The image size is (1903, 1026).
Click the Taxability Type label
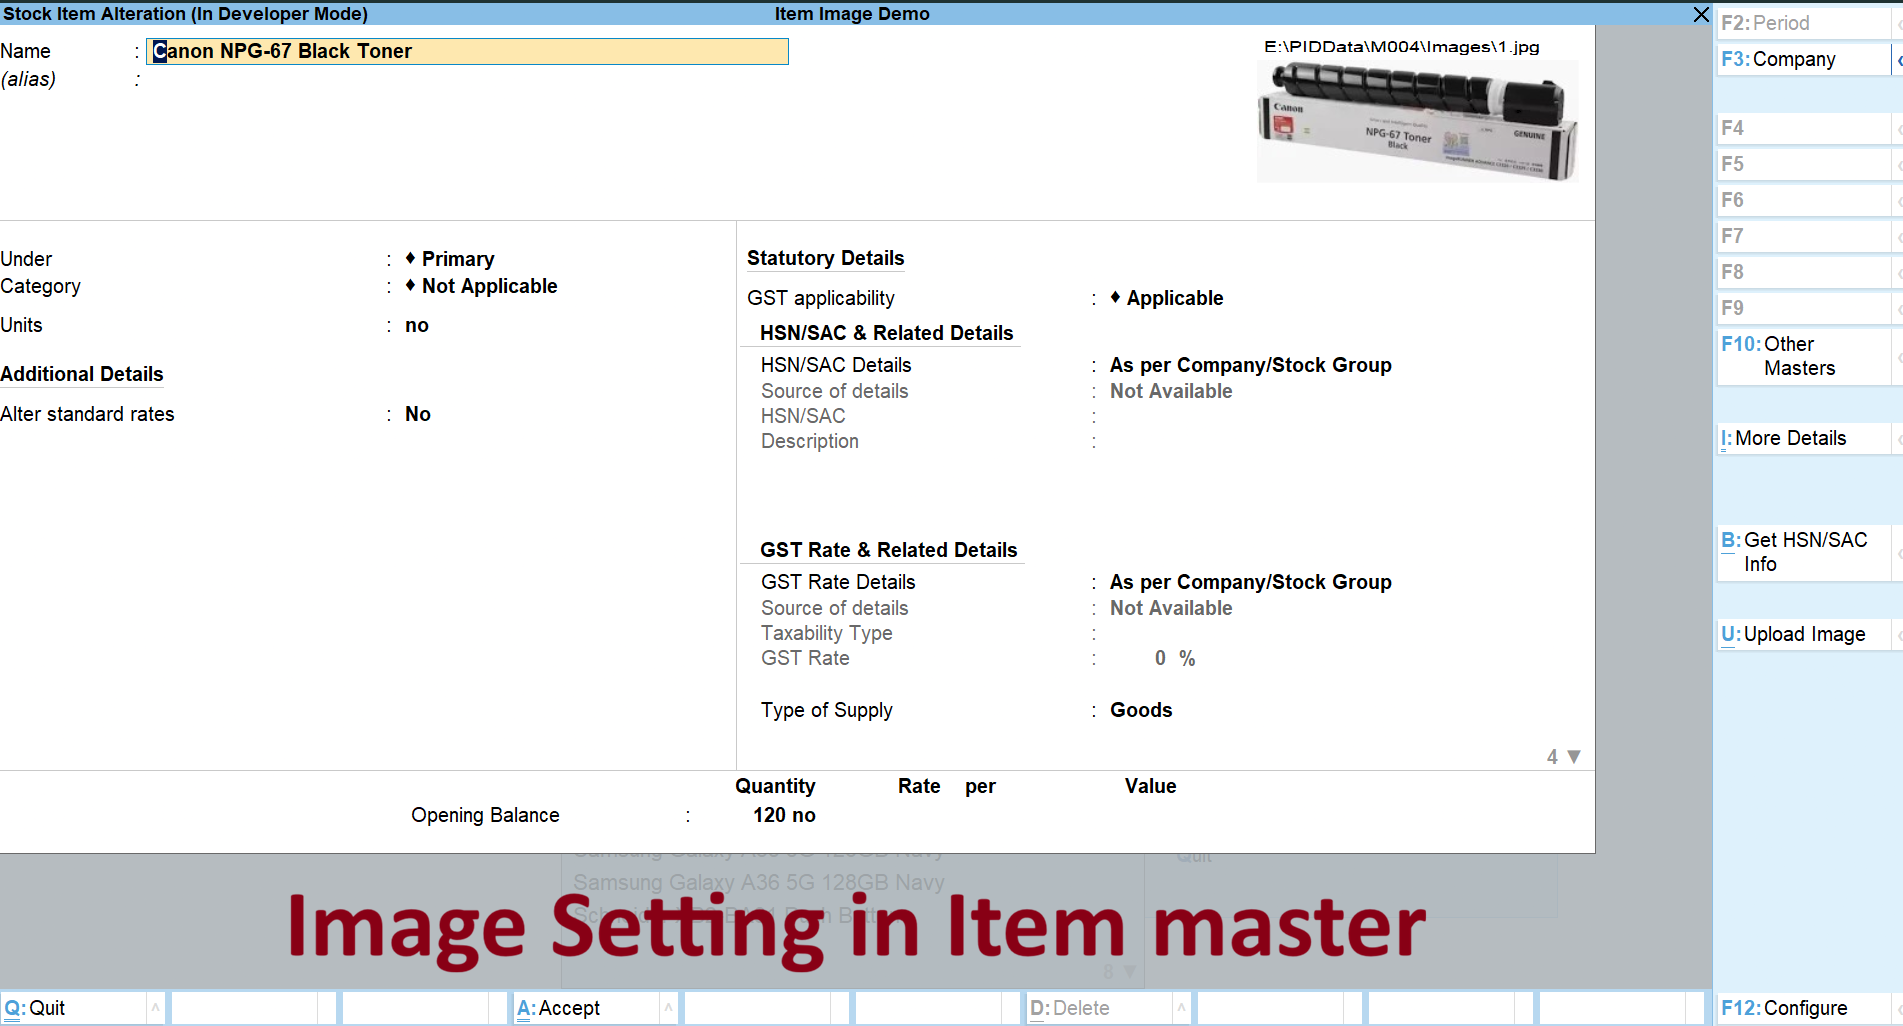pyautogui.click(x=826, y=633)
